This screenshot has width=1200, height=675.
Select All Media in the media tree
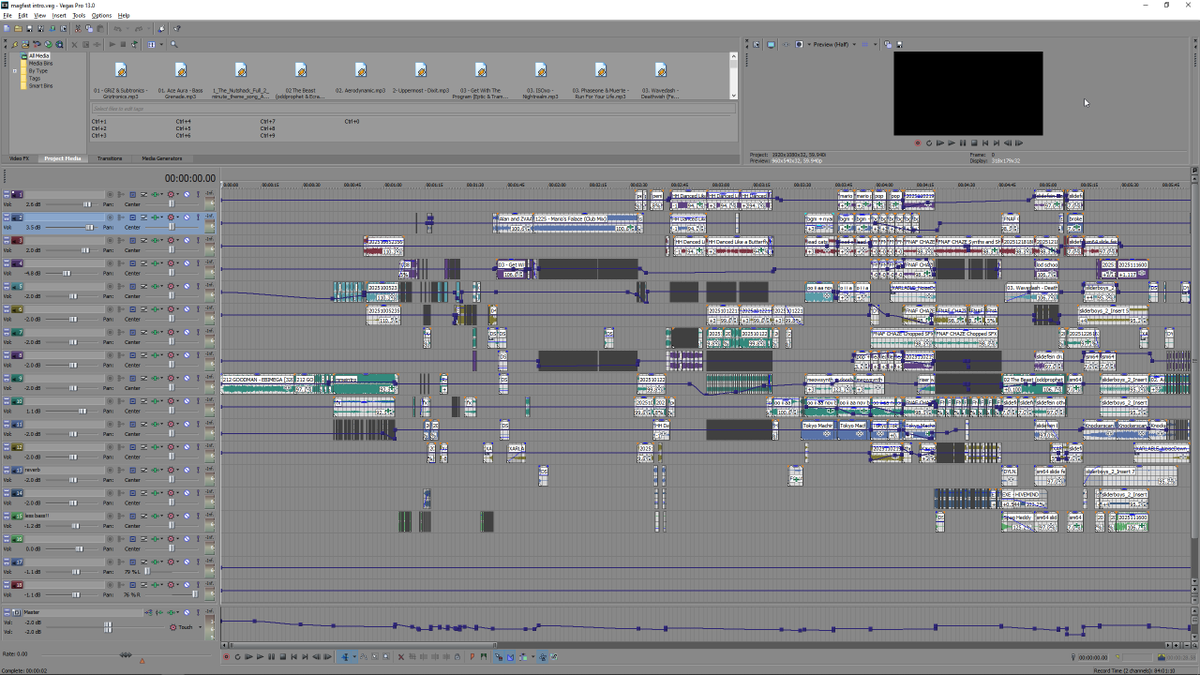coord(38,56)
